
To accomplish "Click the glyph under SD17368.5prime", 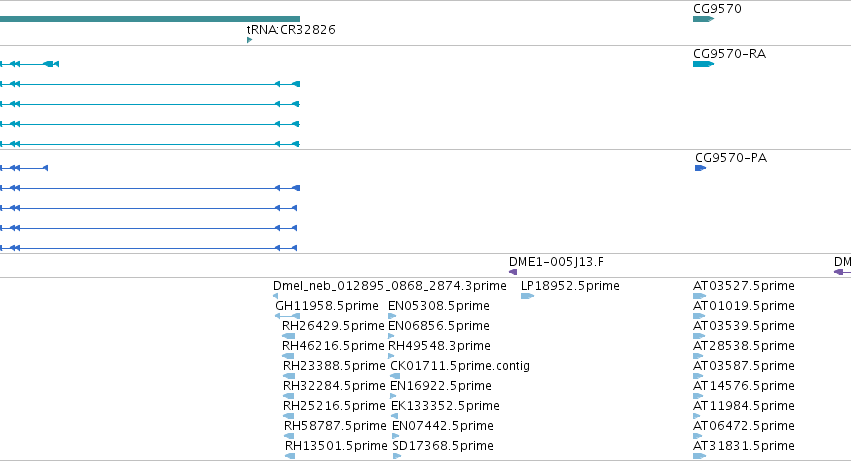I will [x=397, y=456].
